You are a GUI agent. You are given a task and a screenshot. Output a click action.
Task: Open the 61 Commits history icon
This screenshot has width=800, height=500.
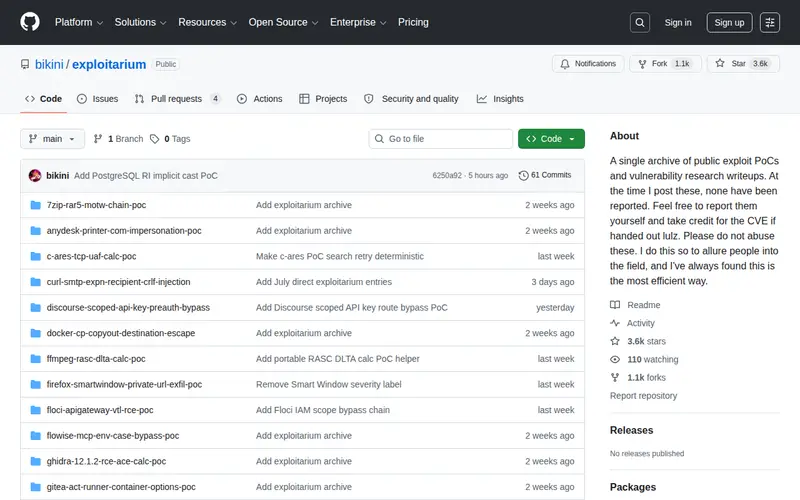tap(523, 176)
